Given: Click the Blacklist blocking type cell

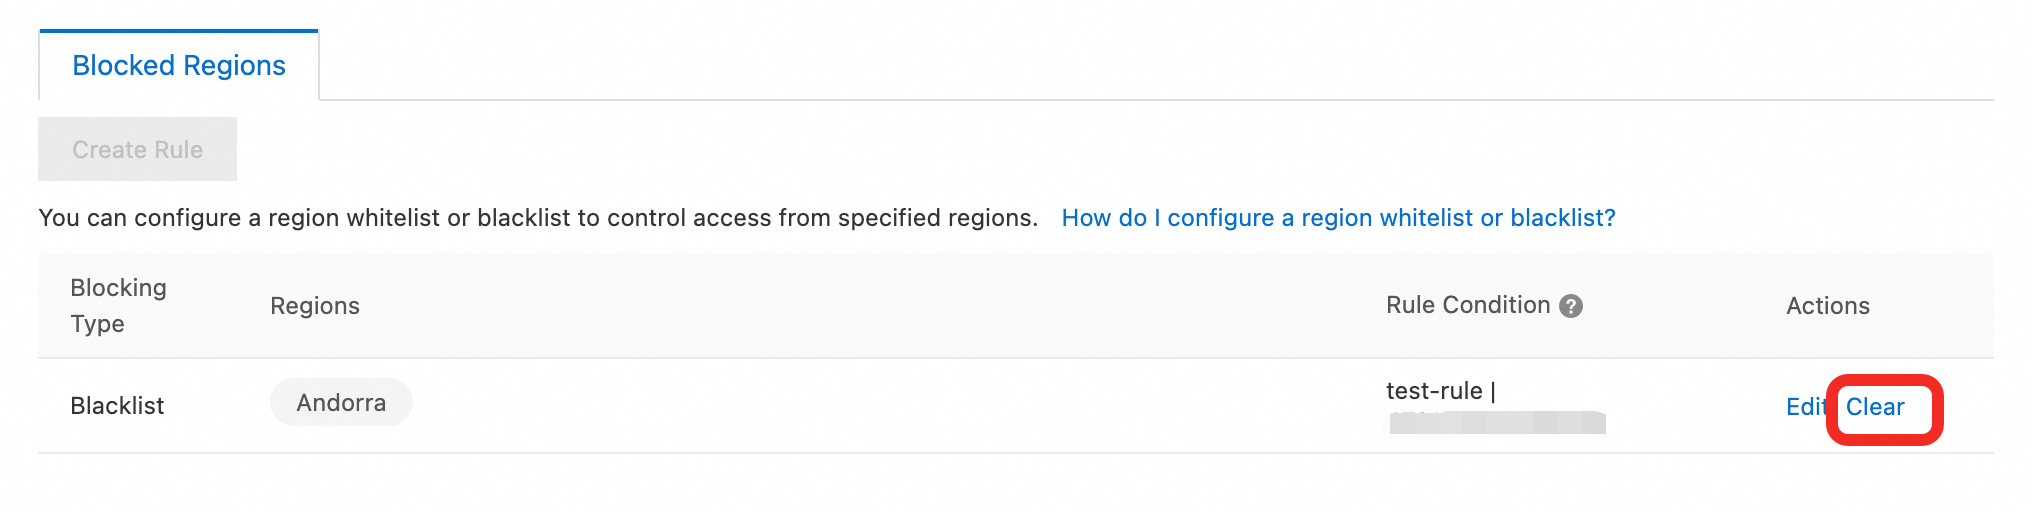Looking at the screenshot, I should coord(117,406).
